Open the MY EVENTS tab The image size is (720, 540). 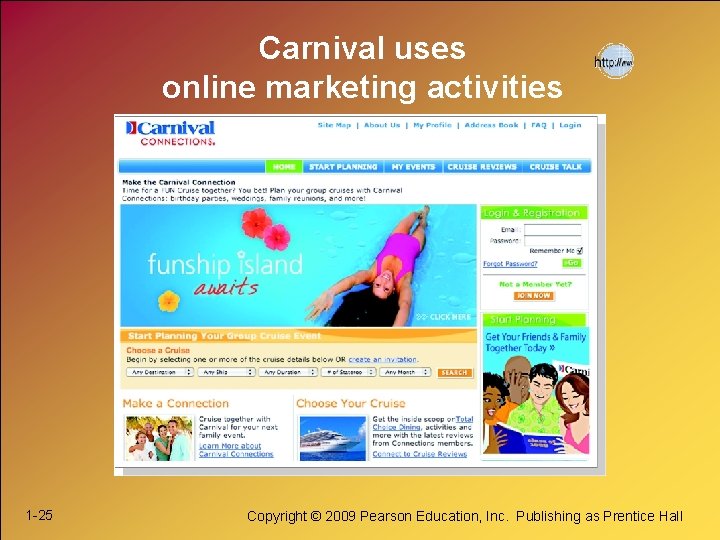[x=413, y=167]
